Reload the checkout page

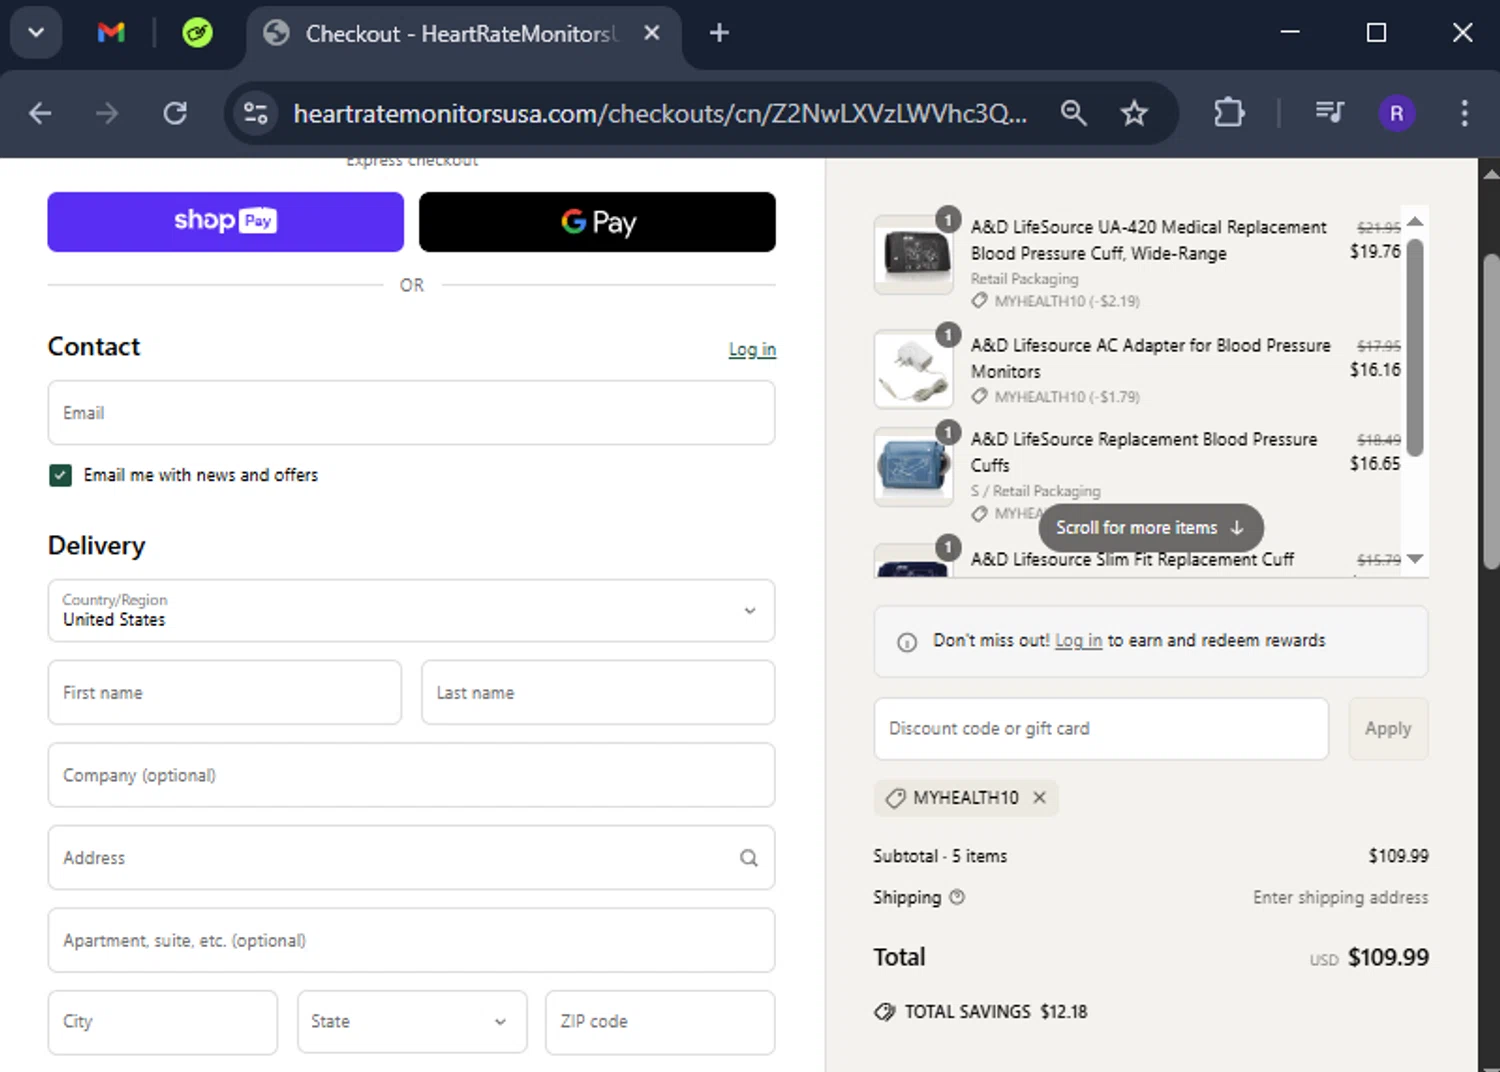[175, 113]
